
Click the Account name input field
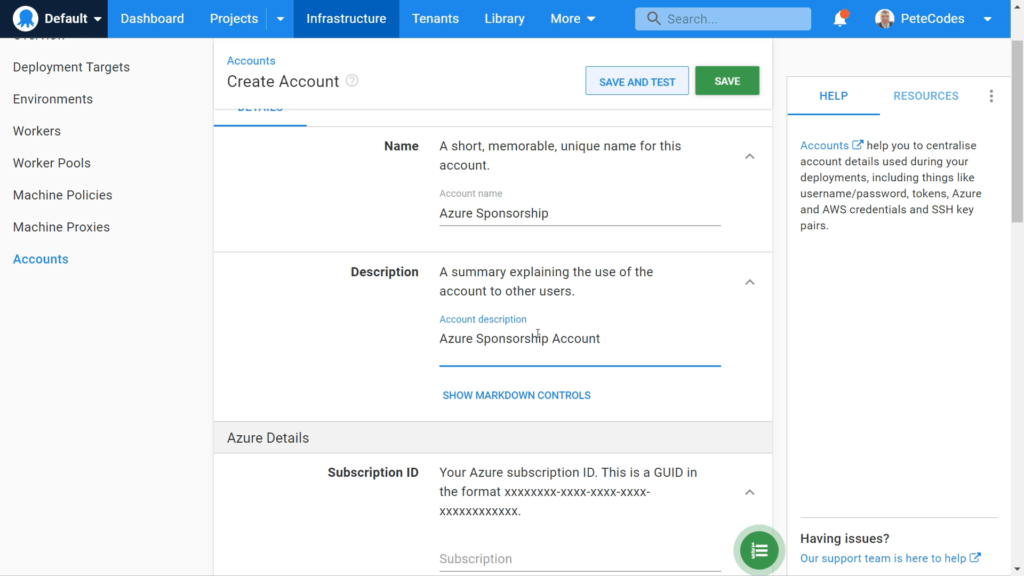[580, 214]
